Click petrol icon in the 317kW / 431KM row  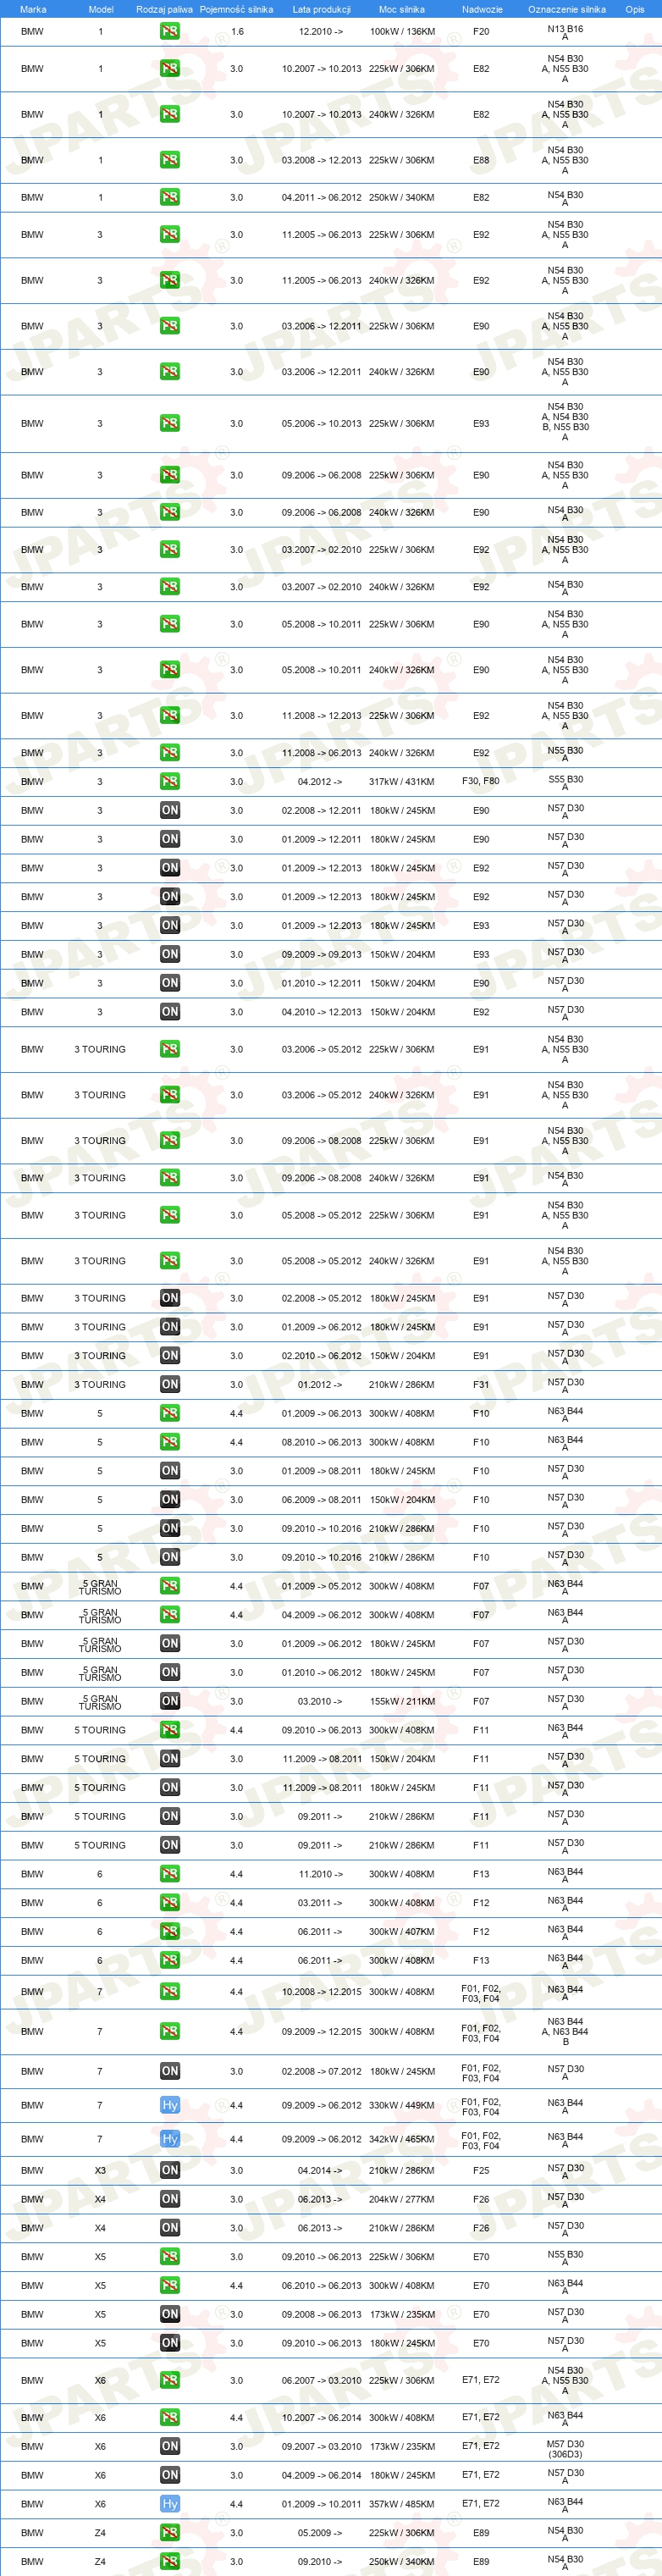170,781
